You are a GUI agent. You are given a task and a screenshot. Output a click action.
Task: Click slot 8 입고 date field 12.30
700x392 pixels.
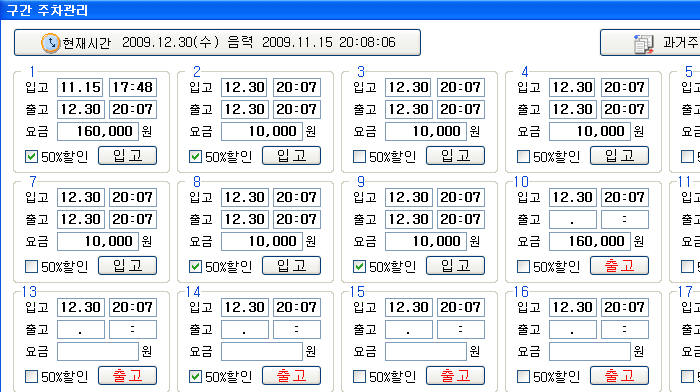pos(245,197)
